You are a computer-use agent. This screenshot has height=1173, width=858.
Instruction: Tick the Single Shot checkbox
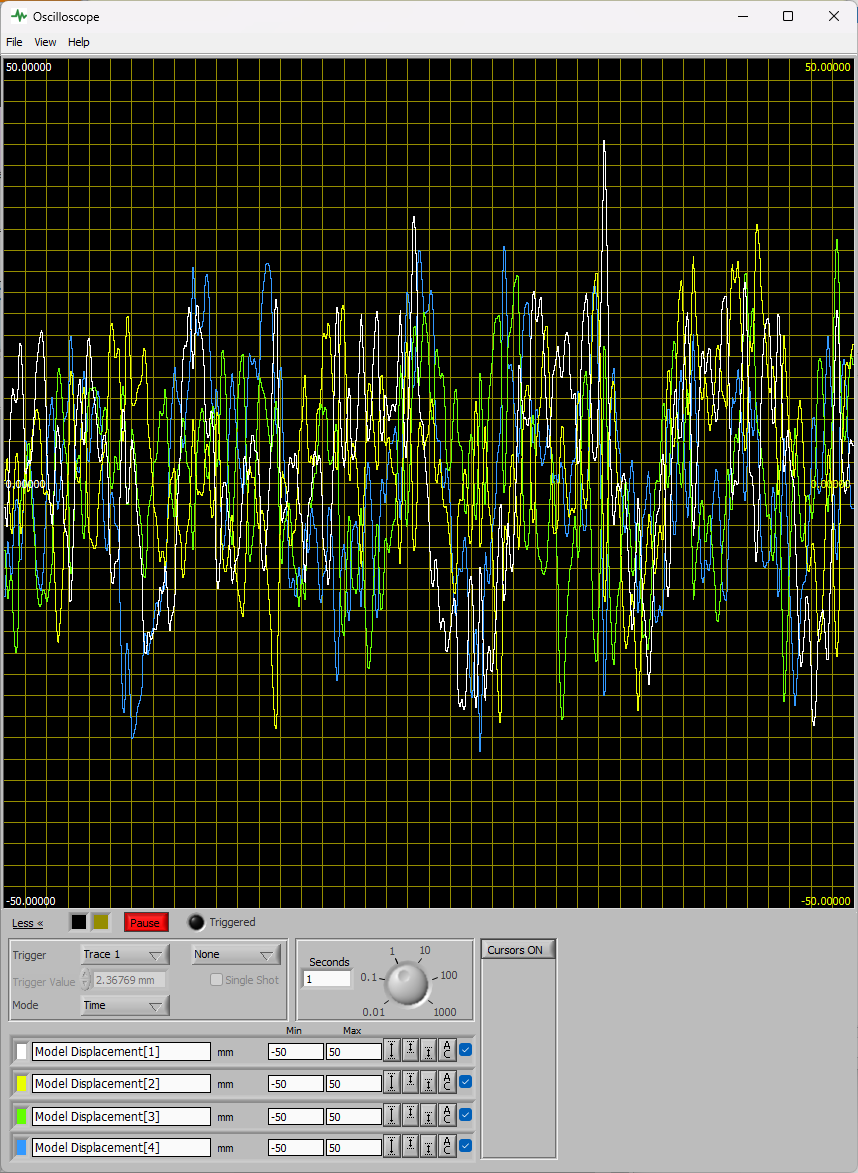pos(216,979)
